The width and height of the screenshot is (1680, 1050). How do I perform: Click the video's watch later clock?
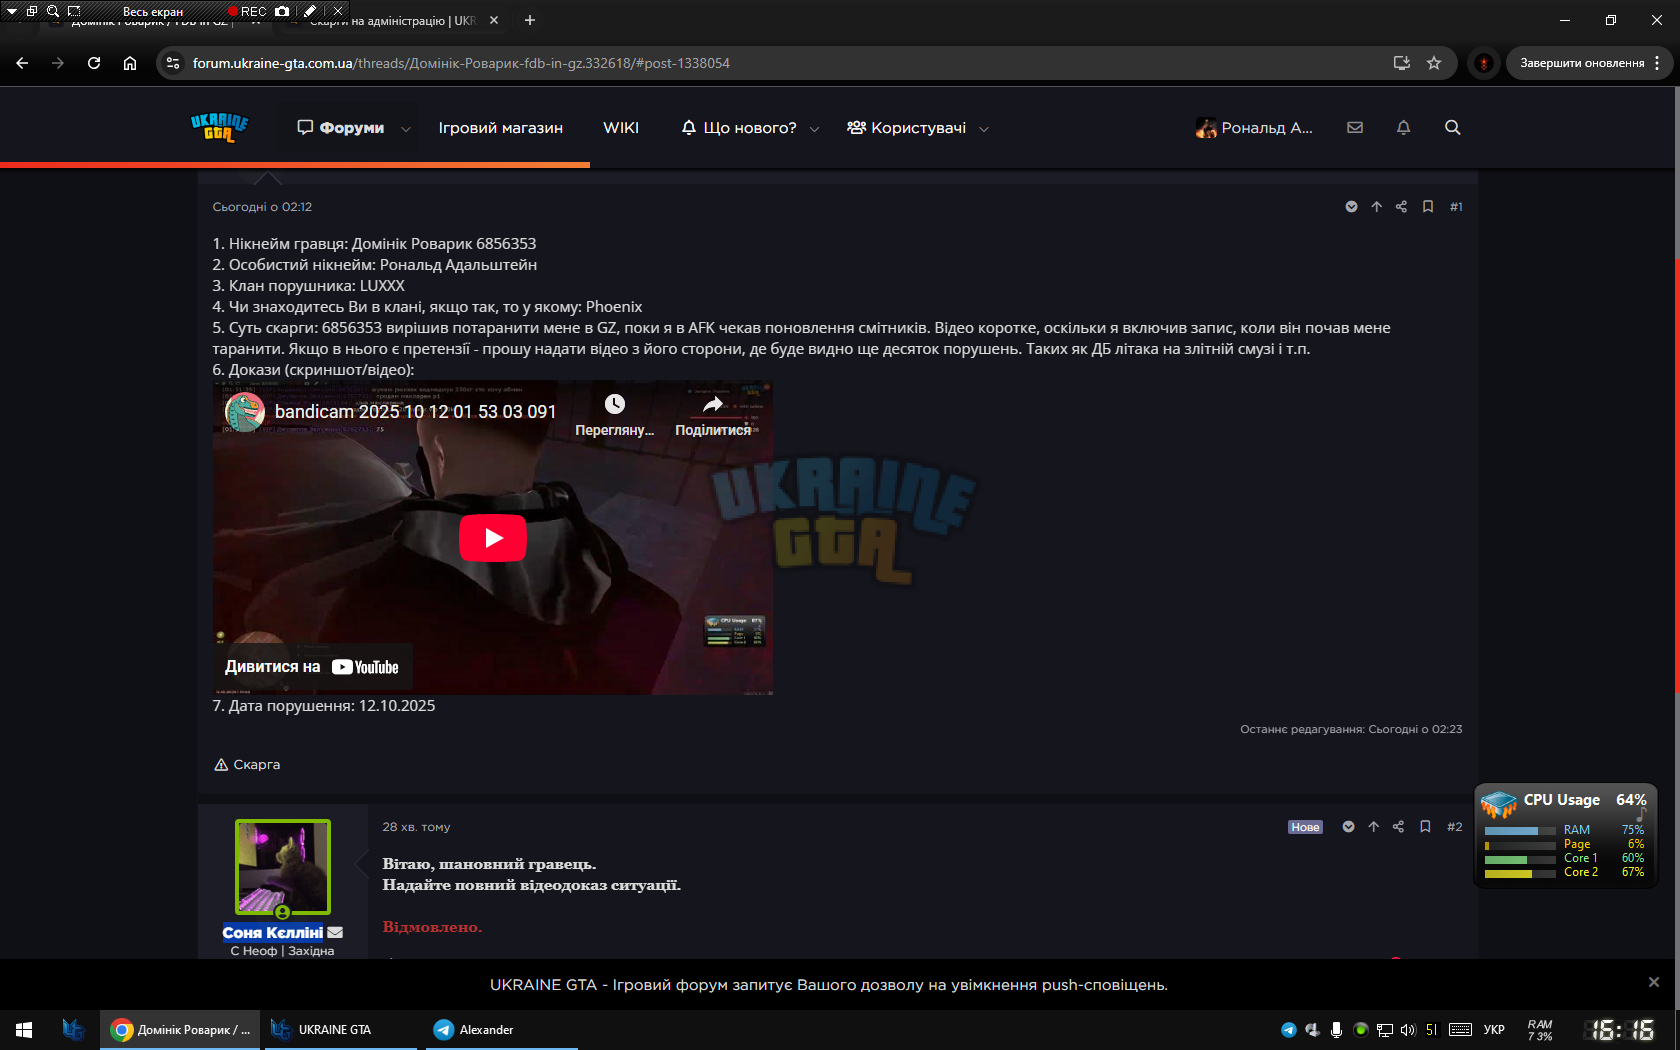point(615,404)
